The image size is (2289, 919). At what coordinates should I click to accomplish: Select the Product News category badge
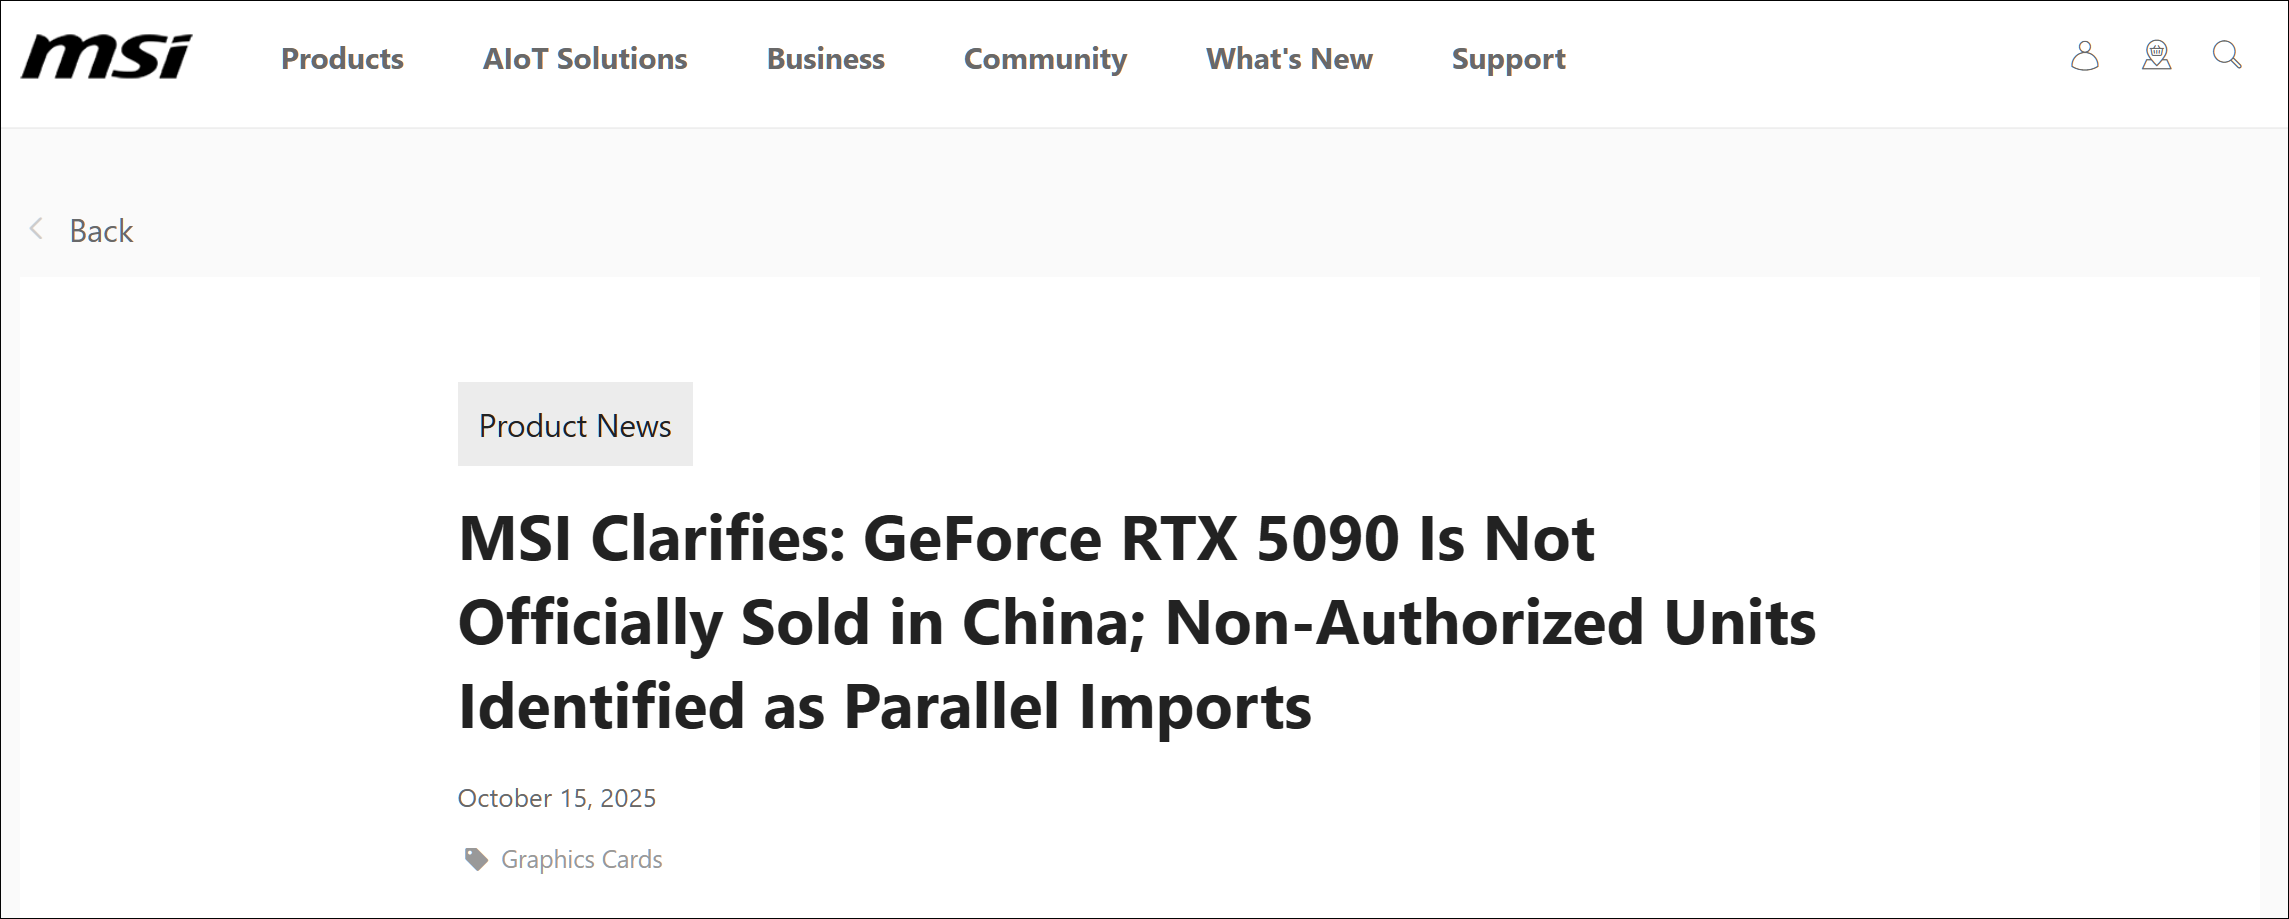[575, 425]
